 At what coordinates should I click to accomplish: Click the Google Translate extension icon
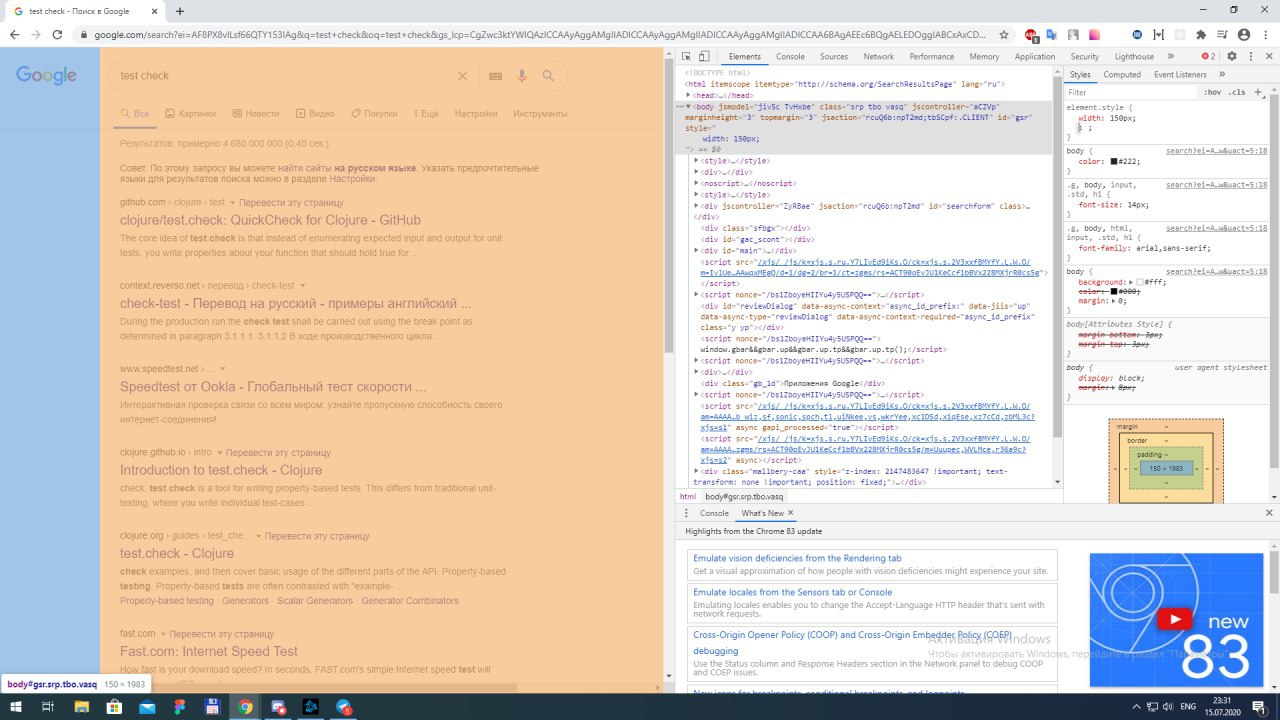(1053, 34)
